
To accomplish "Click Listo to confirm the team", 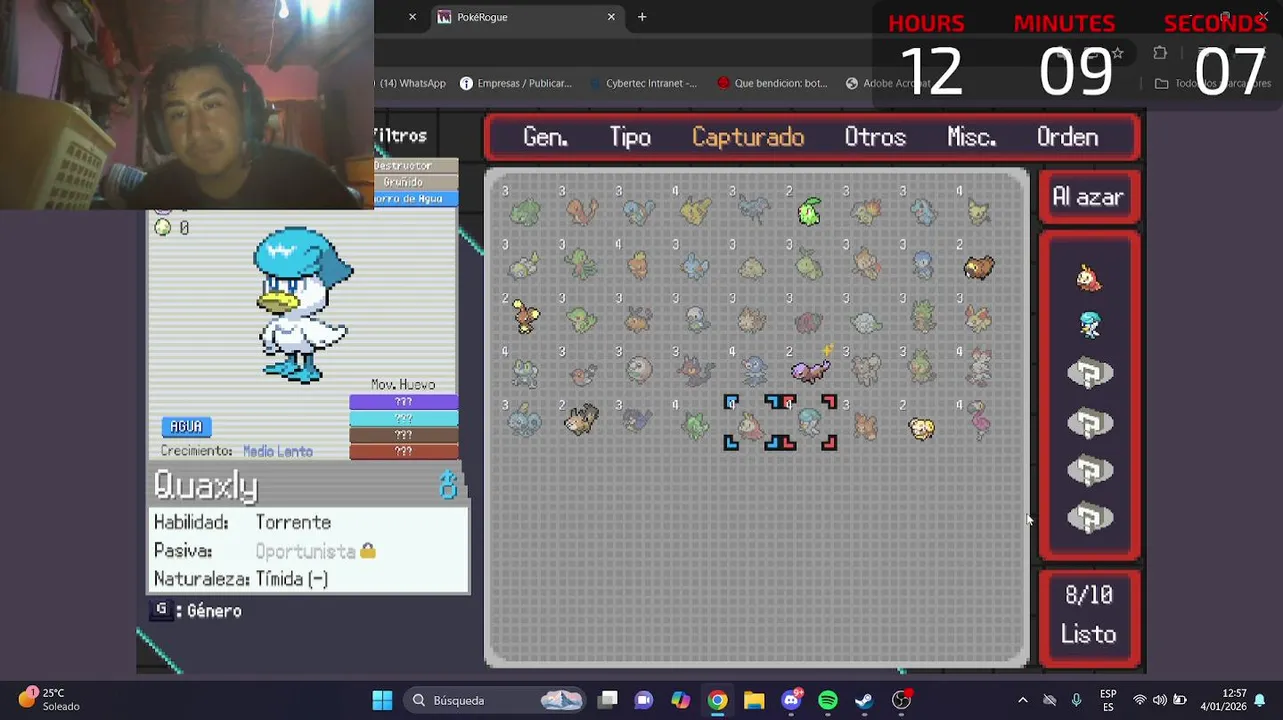I will 1089,634.
